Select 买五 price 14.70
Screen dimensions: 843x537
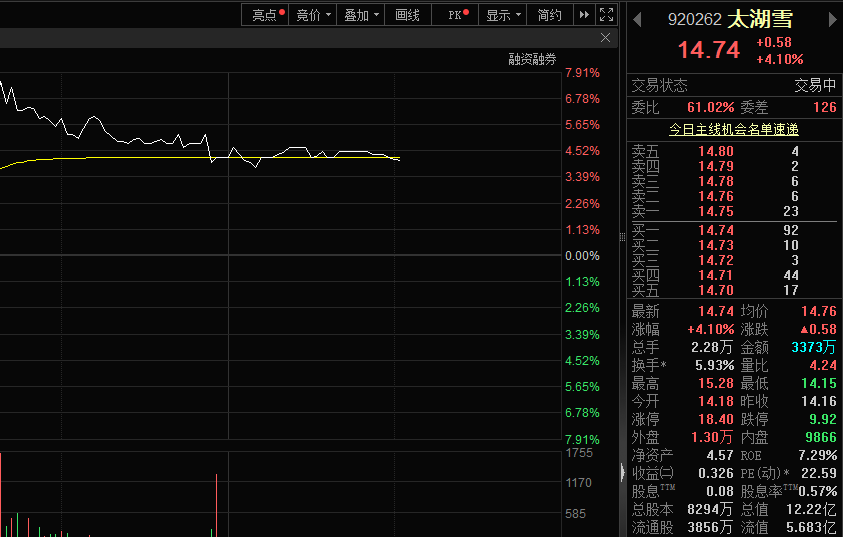(x=716, y=291)
